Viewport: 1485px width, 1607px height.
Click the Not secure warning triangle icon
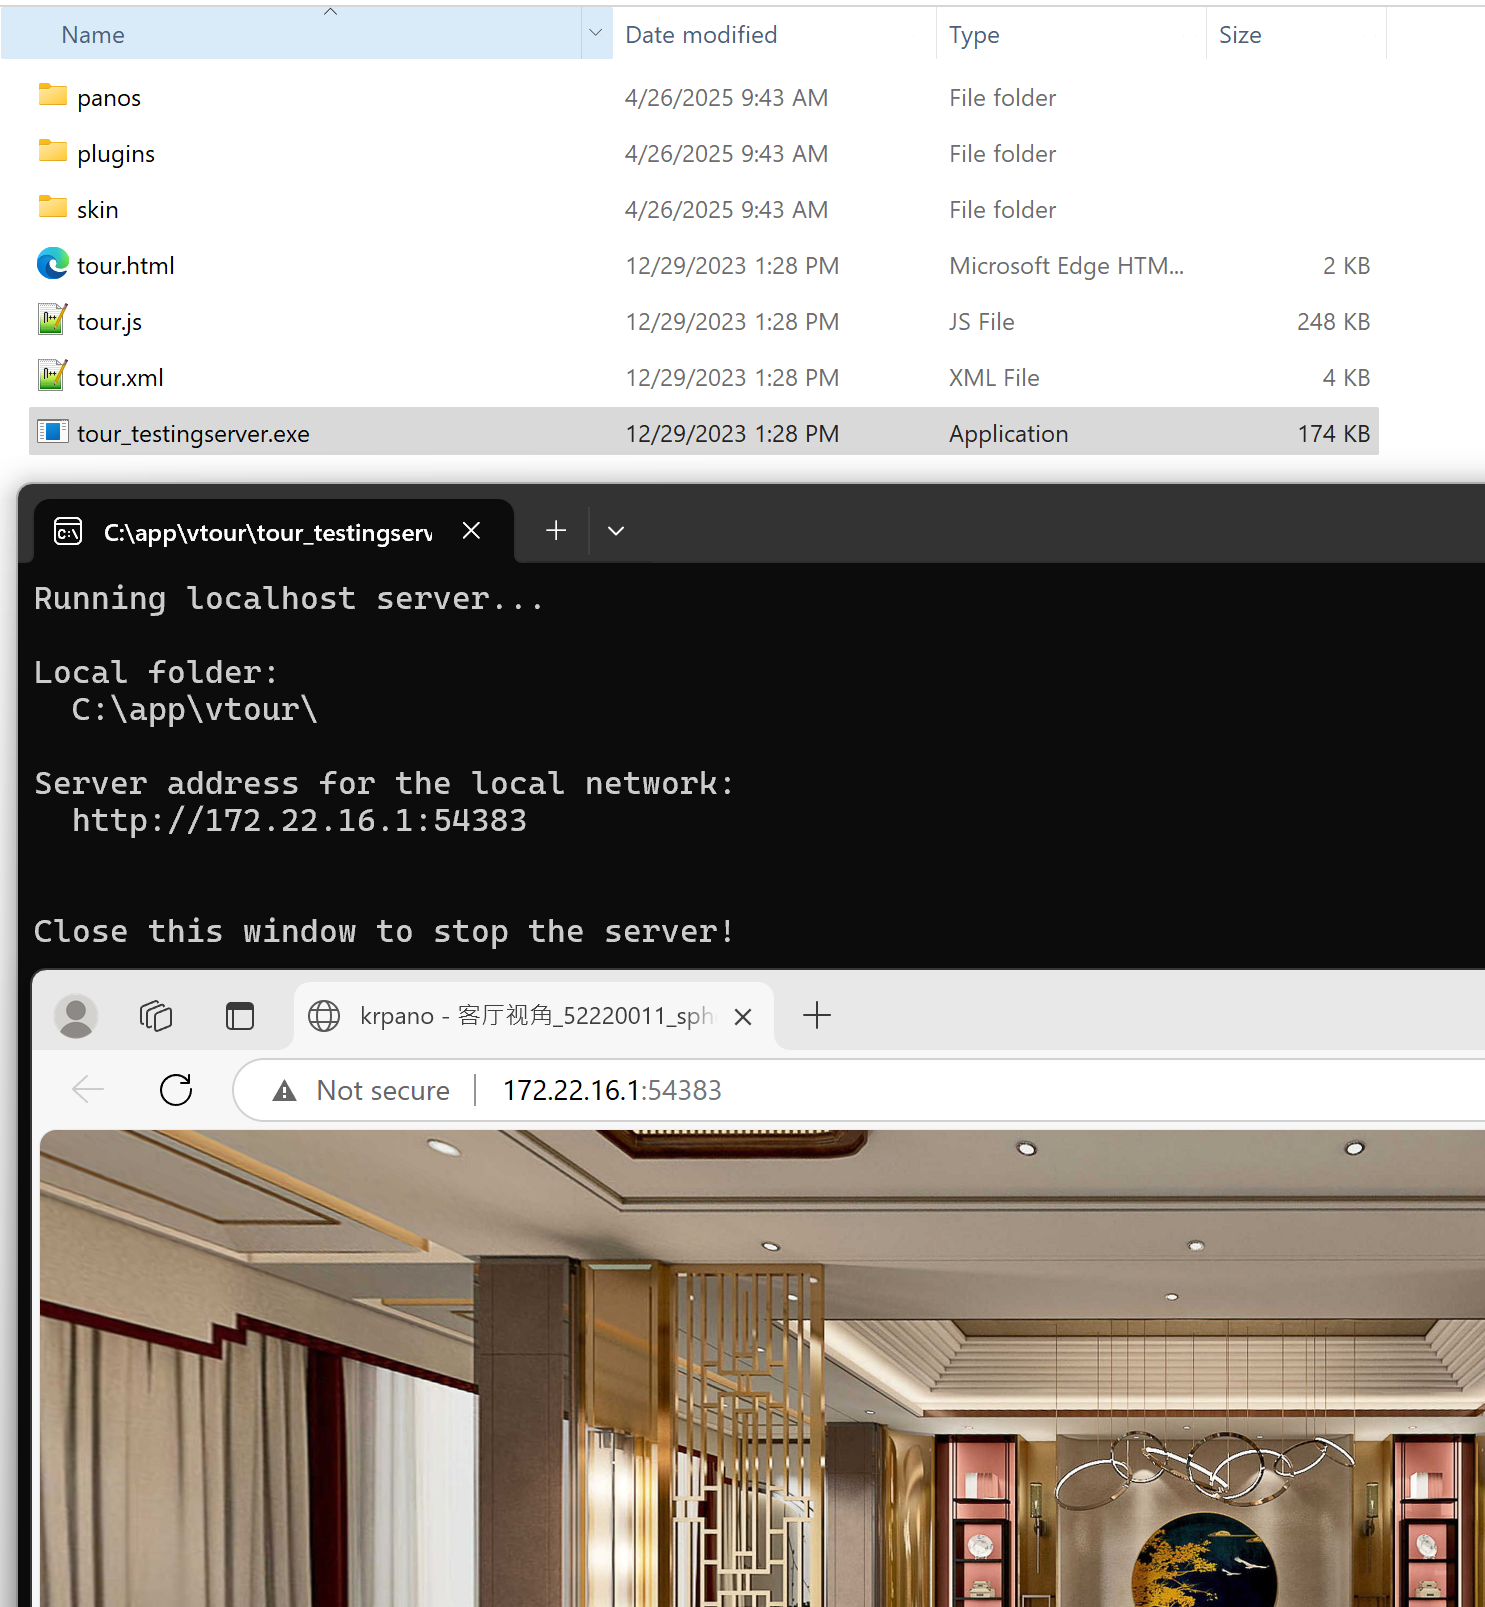(285, 1091)
